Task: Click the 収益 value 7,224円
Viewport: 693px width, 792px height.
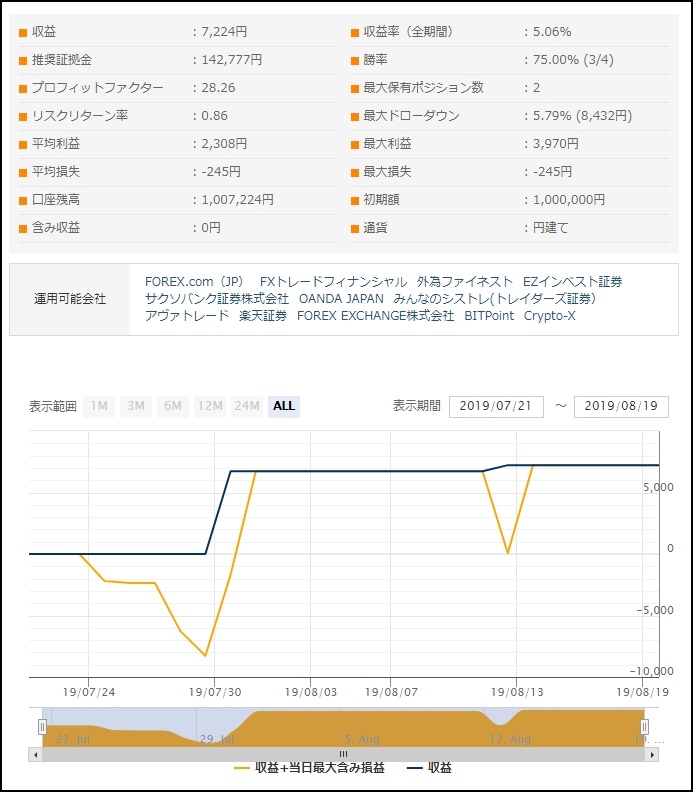Action: (224, 32)
